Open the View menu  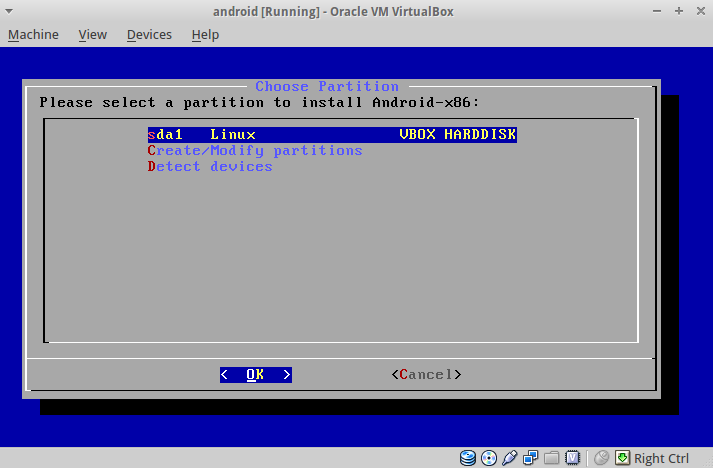click(x=93, y=35)
